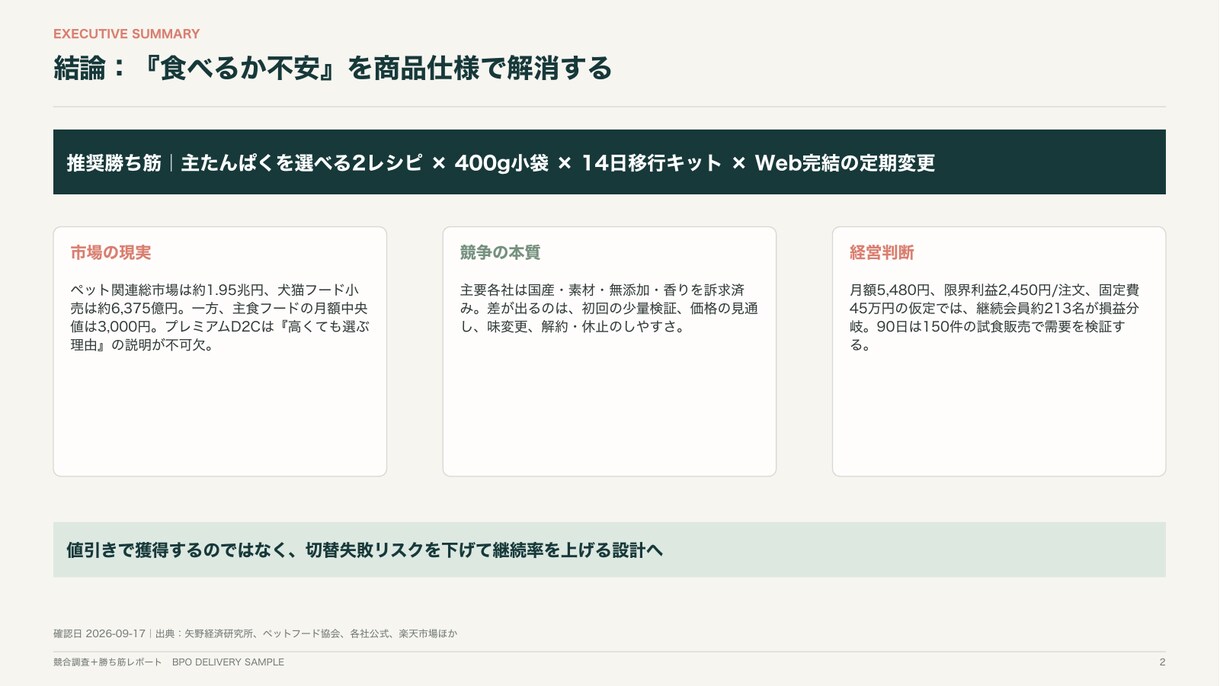Image resolution: width=1220 pixels, height=686 pixels.
Task: Click footer text BPO DELIVERY SAMPLE
Action: pyautogui.click(x=228, y=662)
